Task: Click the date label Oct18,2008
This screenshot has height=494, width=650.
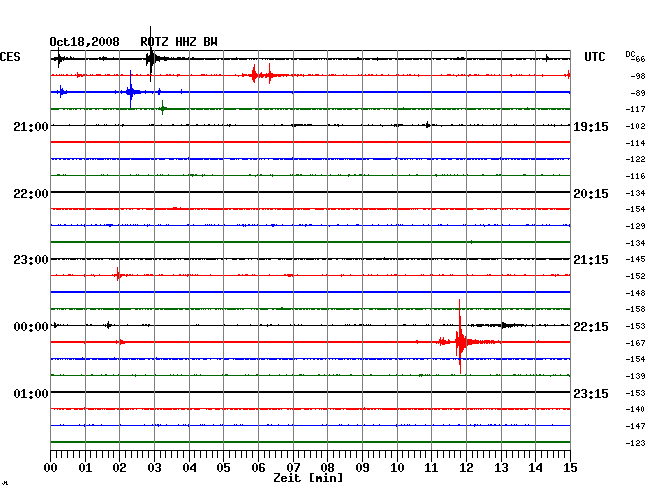Action: pyautogui.click(x=84, y=42)
